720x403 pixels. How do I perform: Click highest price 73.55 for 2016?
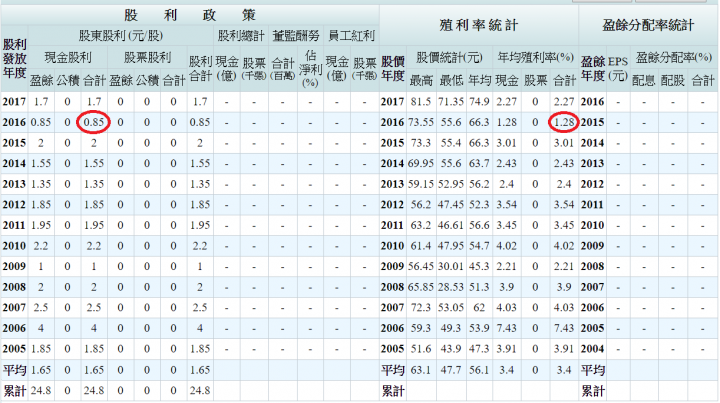coord(421,122)
